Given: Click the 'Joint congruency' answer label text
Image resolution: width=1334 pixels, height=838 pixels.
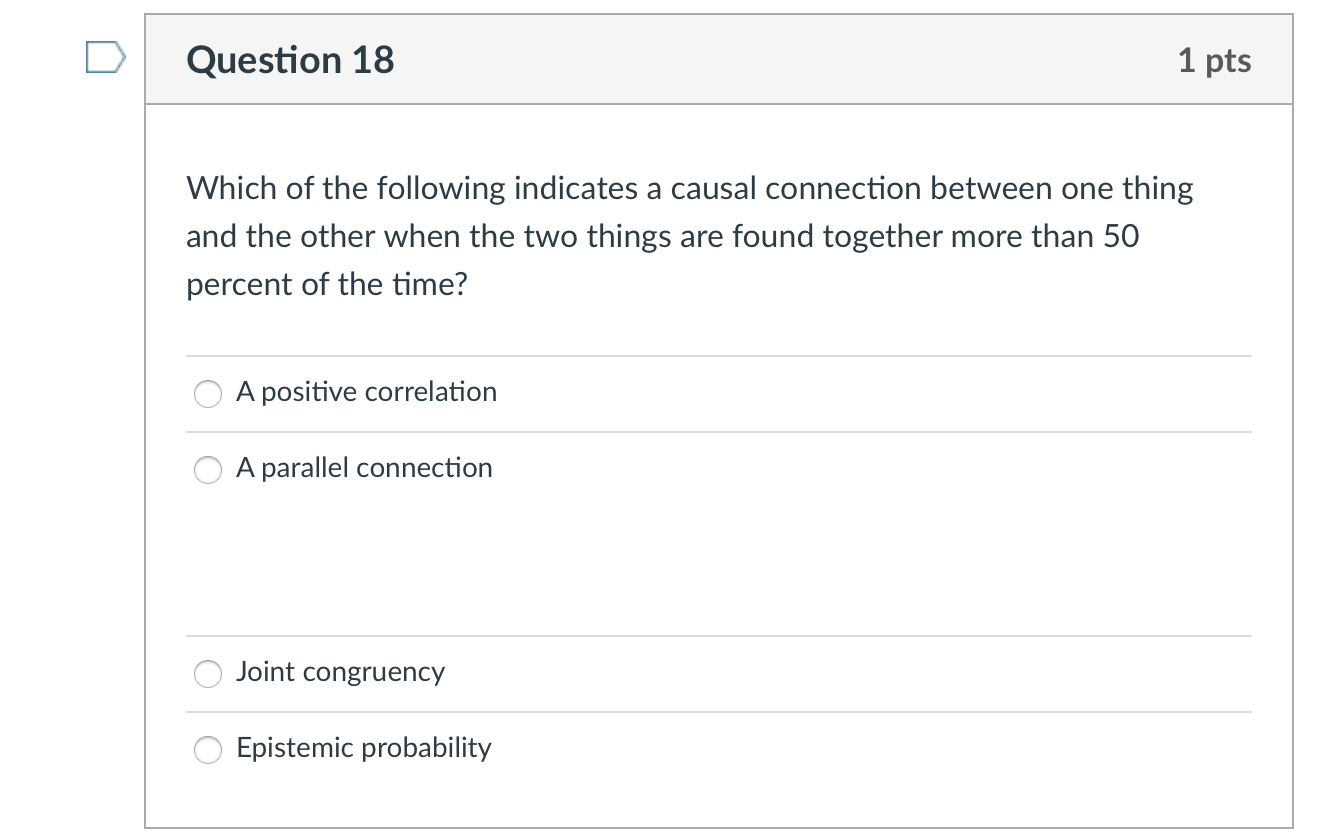Looking at the screenshot, I should pos(340,672).
